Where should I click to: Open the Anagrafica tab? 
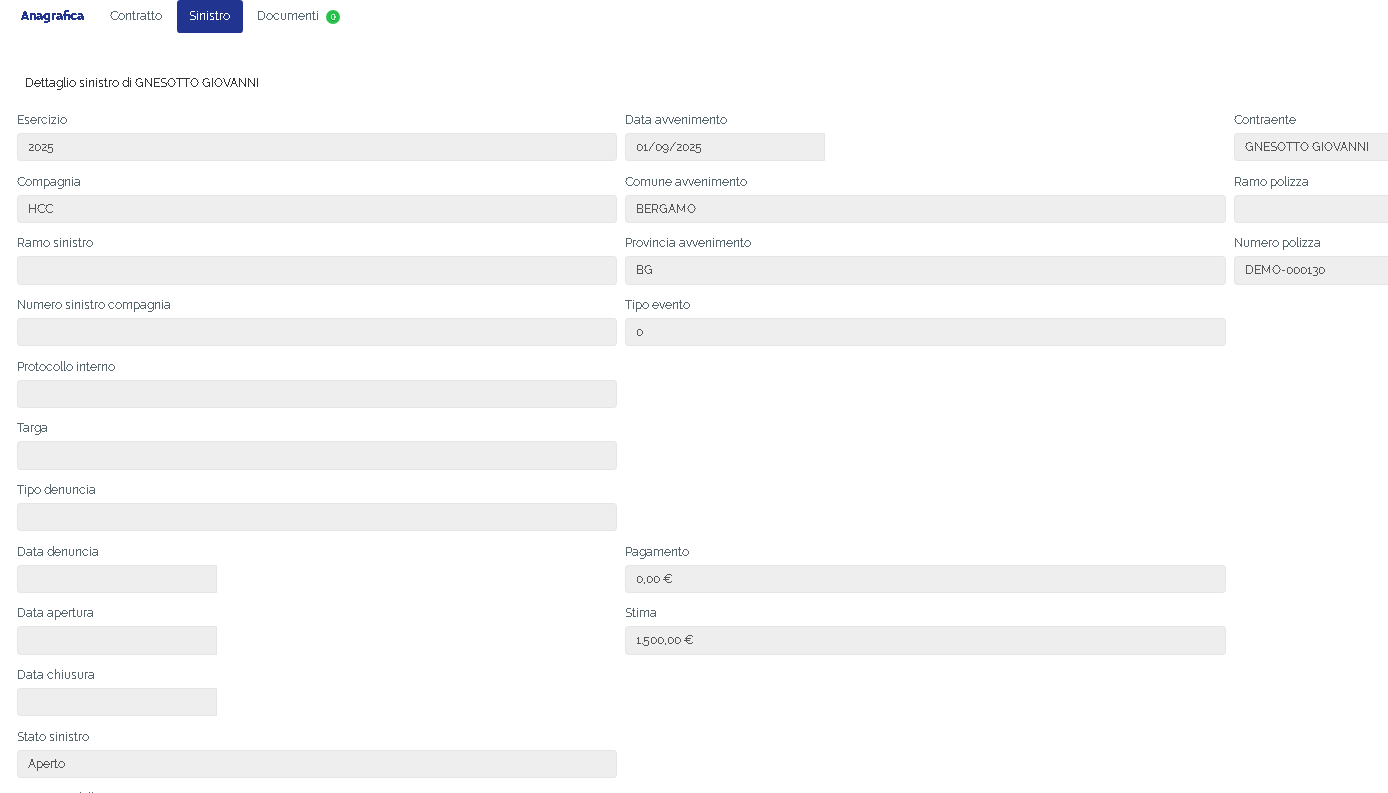(x=52, y=16)
